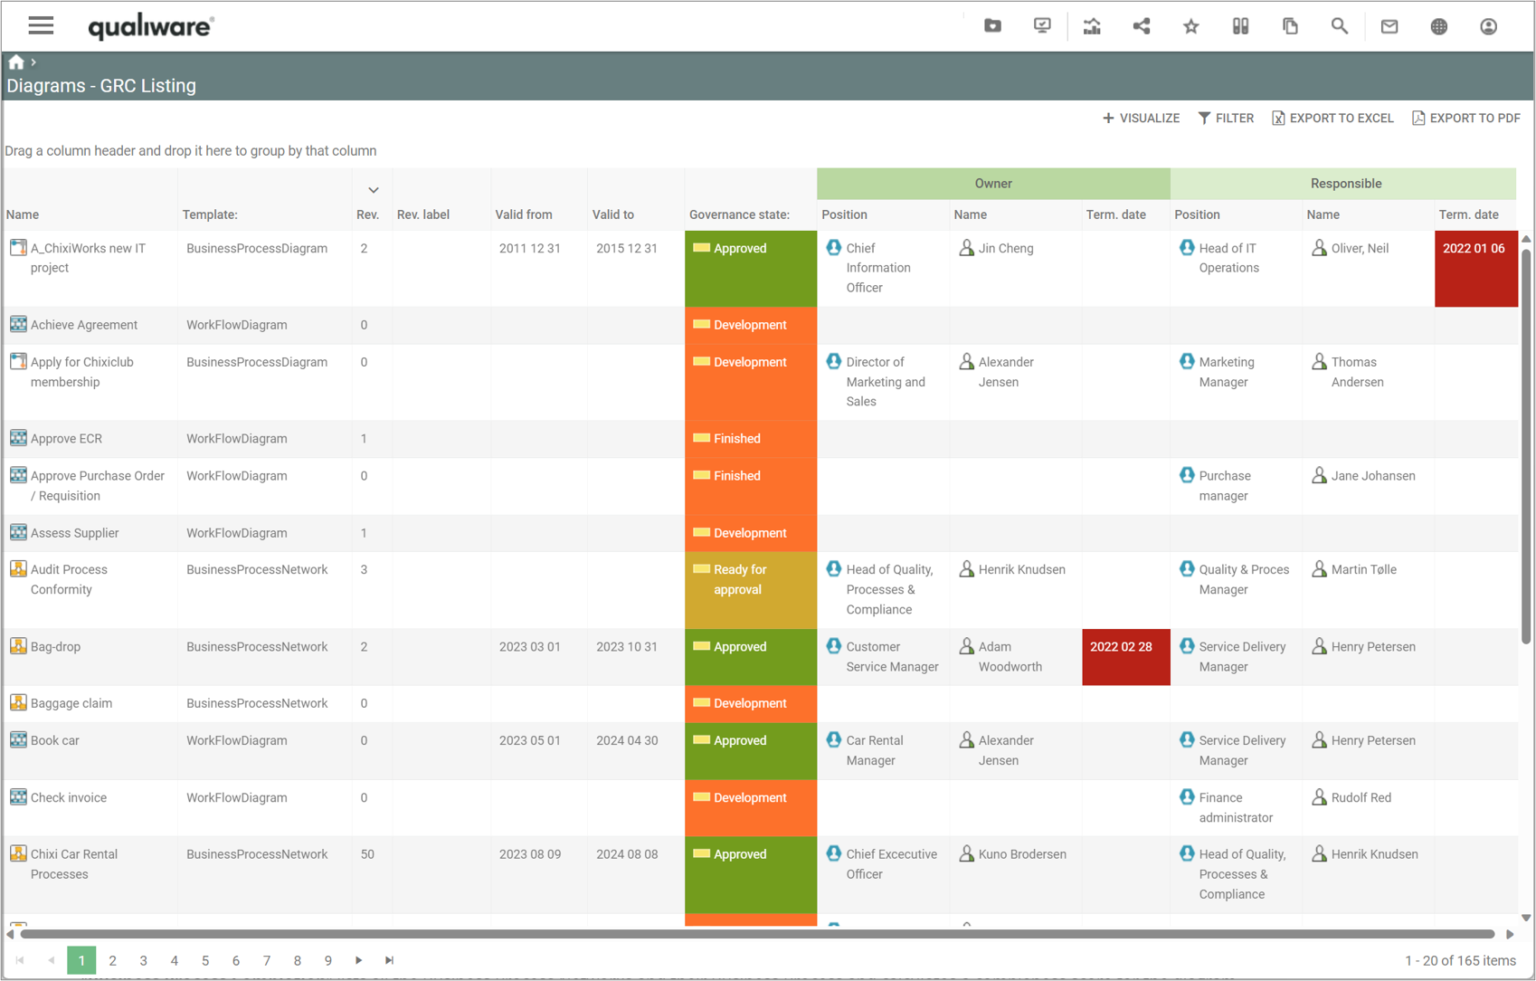Open the analytics chart icon
This screenshot has height=981, width=1536.
[x=1091, y=25]
